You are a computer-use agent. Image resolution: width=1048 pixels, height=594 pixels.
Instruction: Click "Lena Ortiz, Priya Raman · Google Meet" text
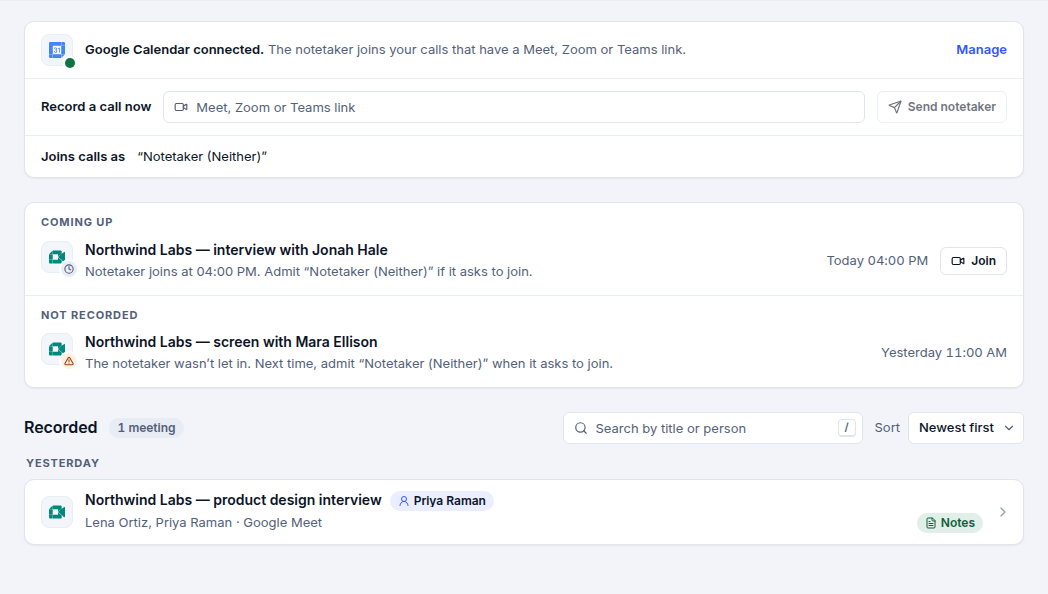pos(203,523)
